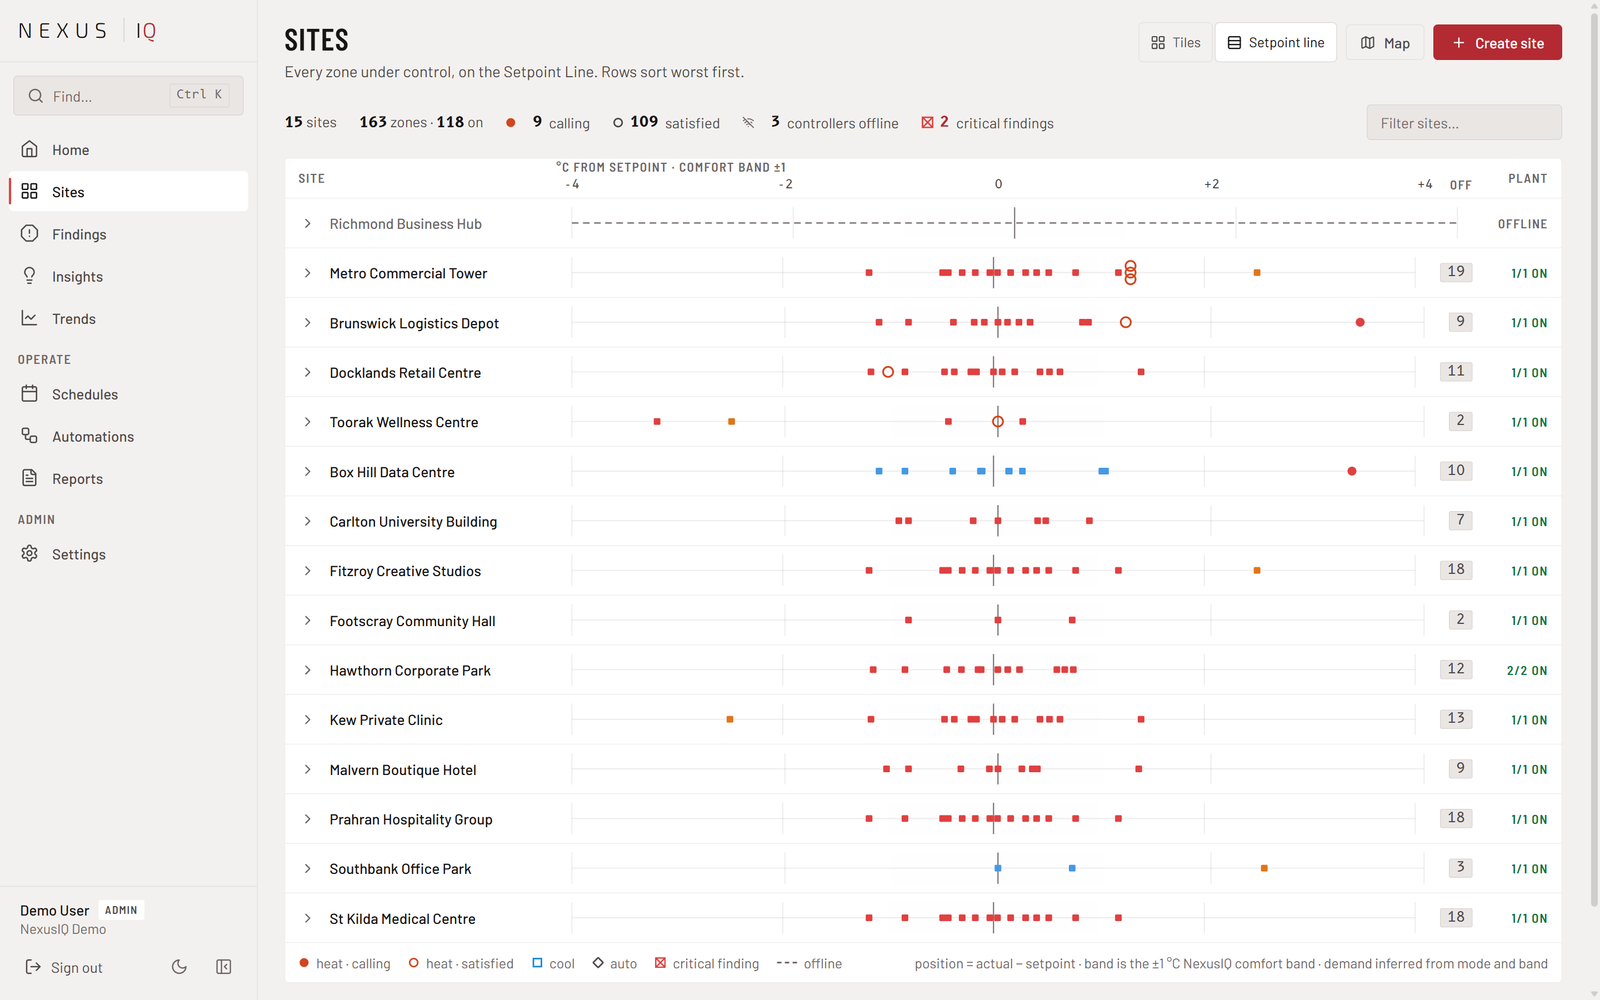Click Richmond Business Hub OFFLINE status

click(x=1522, y=224)
